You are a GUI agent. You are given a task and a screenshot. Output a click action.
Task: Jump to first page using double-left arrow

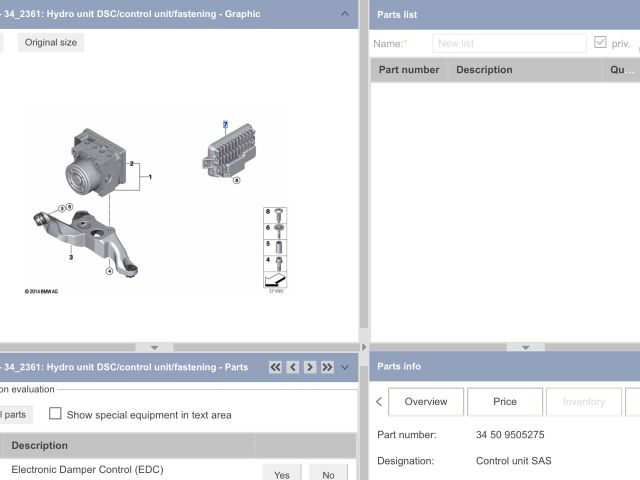coord(276,367)
